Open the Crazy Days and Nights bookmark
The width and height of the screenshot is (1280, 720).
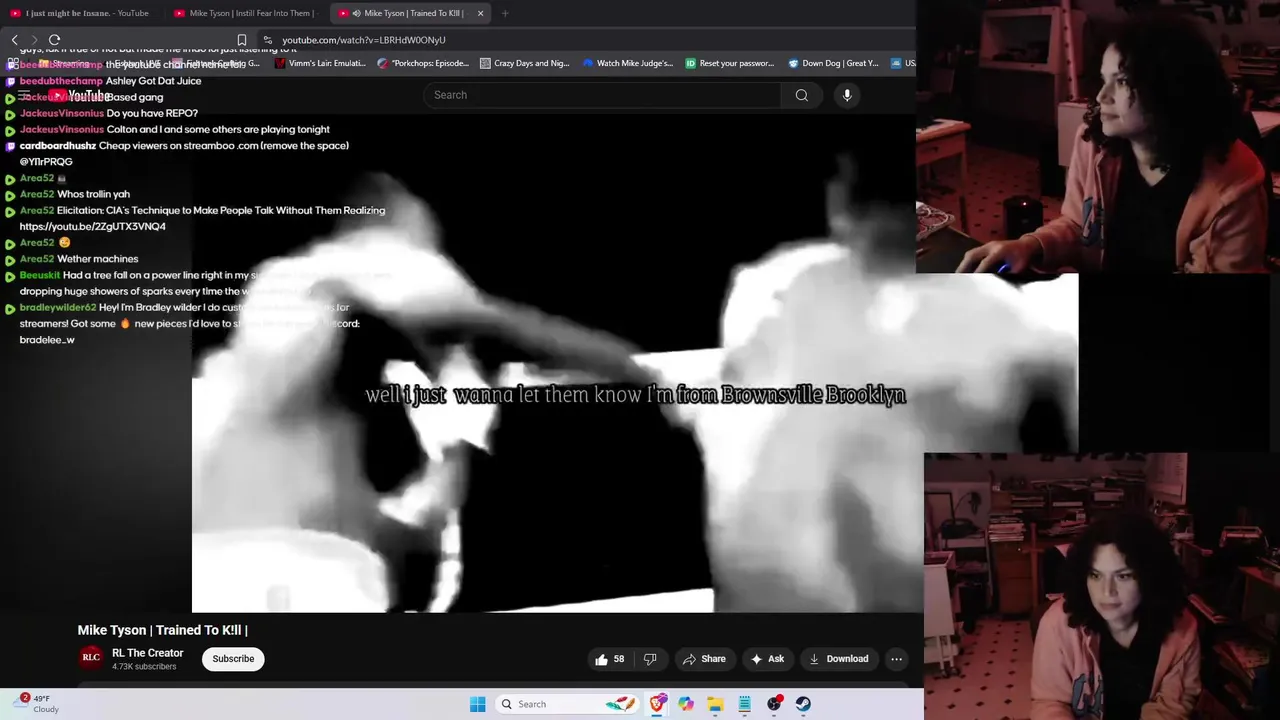tap(524, 63)
